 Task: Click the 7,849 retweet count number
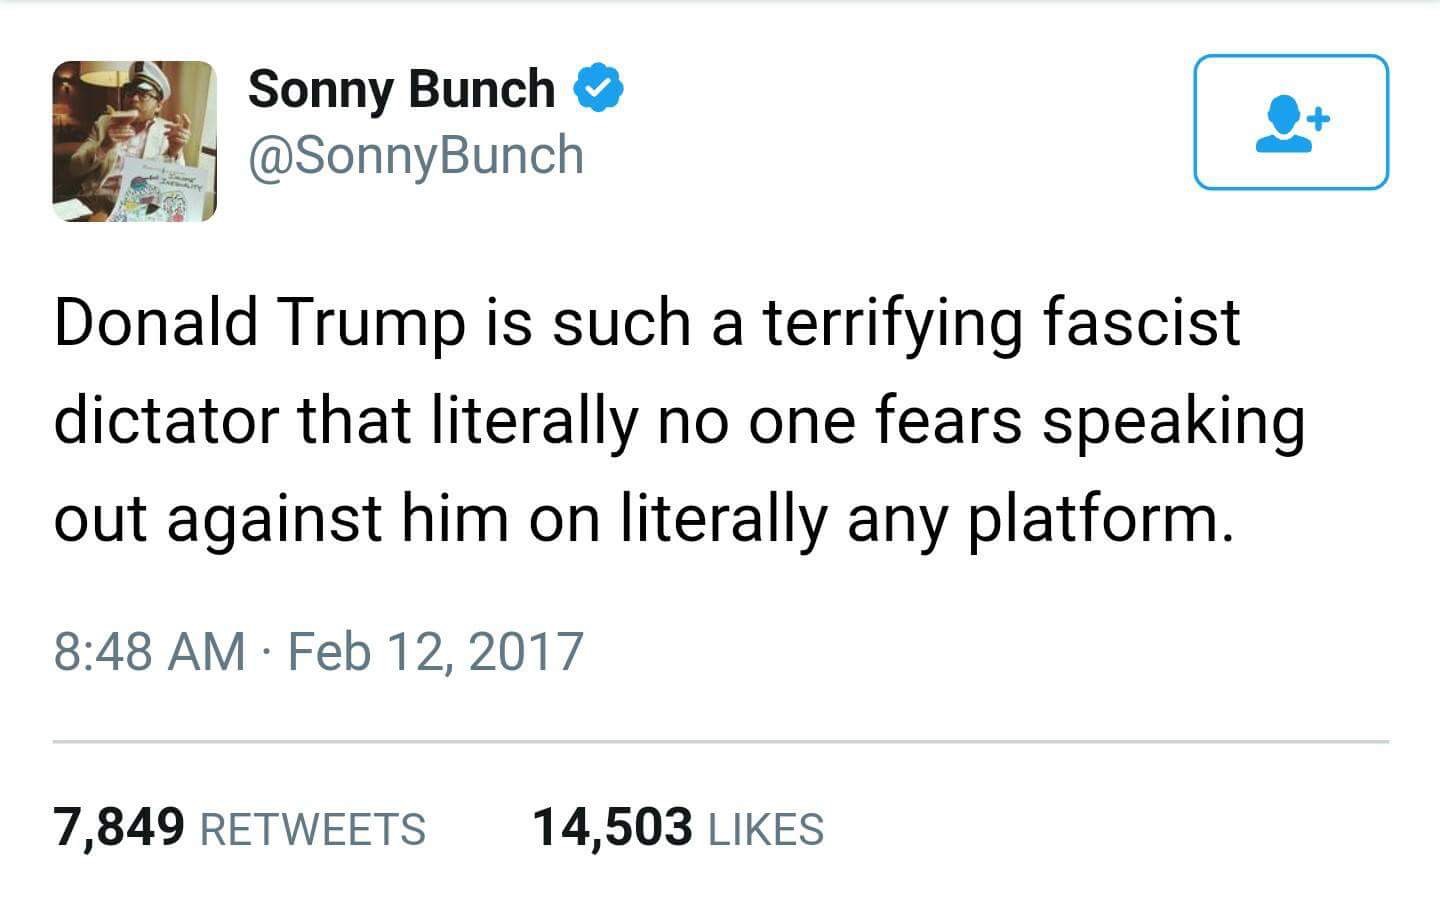coord(120,827)
